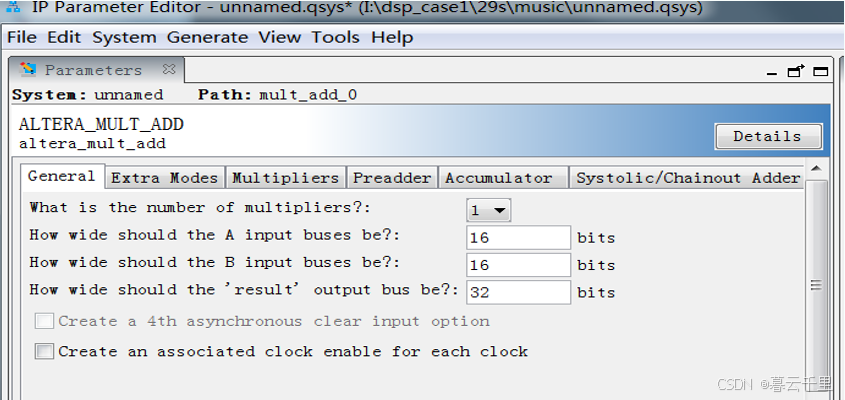845x400 pixels.
Task: Click the A input bus width field
Action: click(518, 237)
